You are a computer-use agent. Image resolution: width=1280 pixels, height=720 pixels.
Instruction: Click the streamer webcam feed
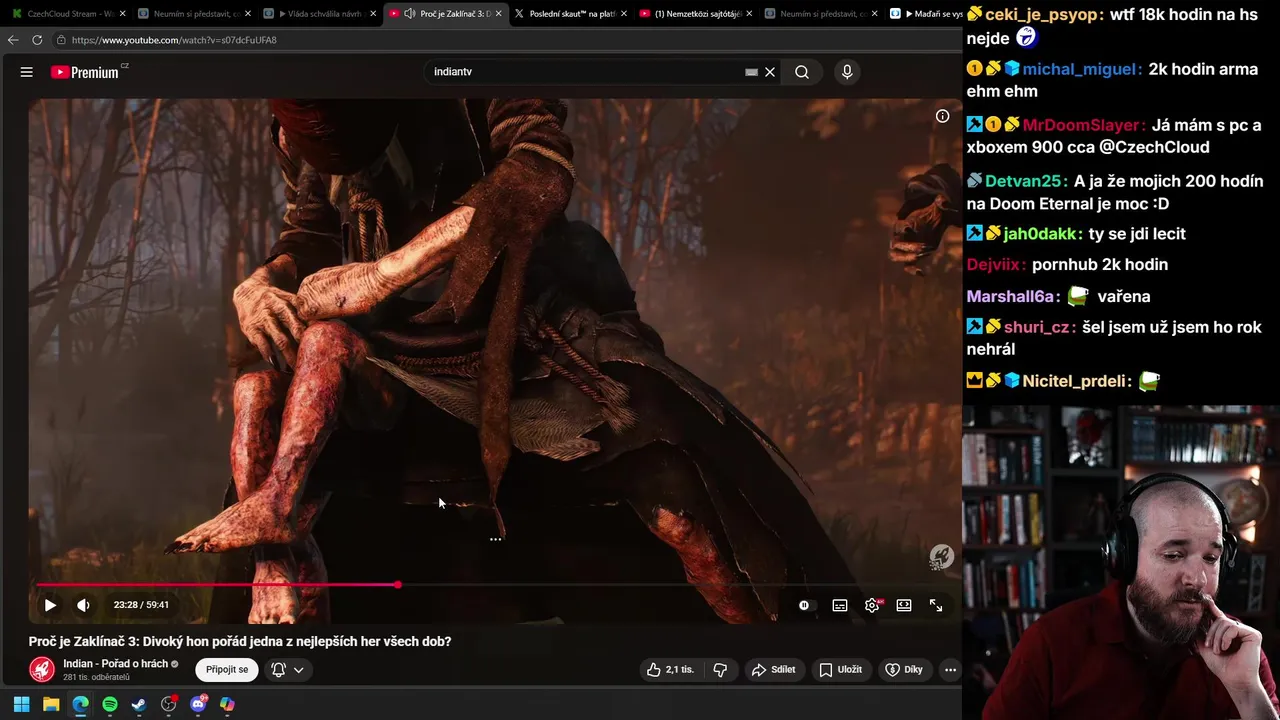coord(1121,563)
